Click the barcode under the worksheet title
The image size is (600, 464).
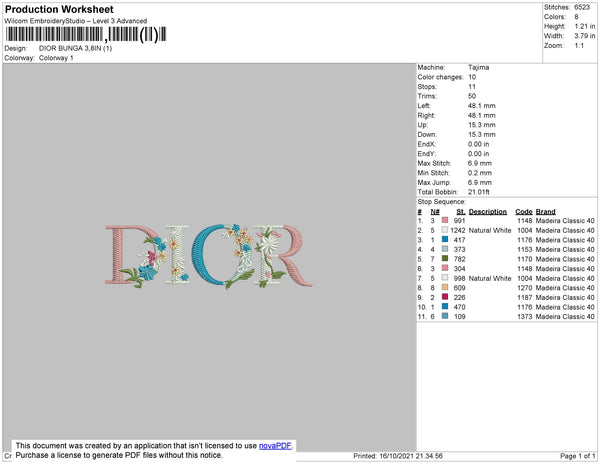coord(86,34)
